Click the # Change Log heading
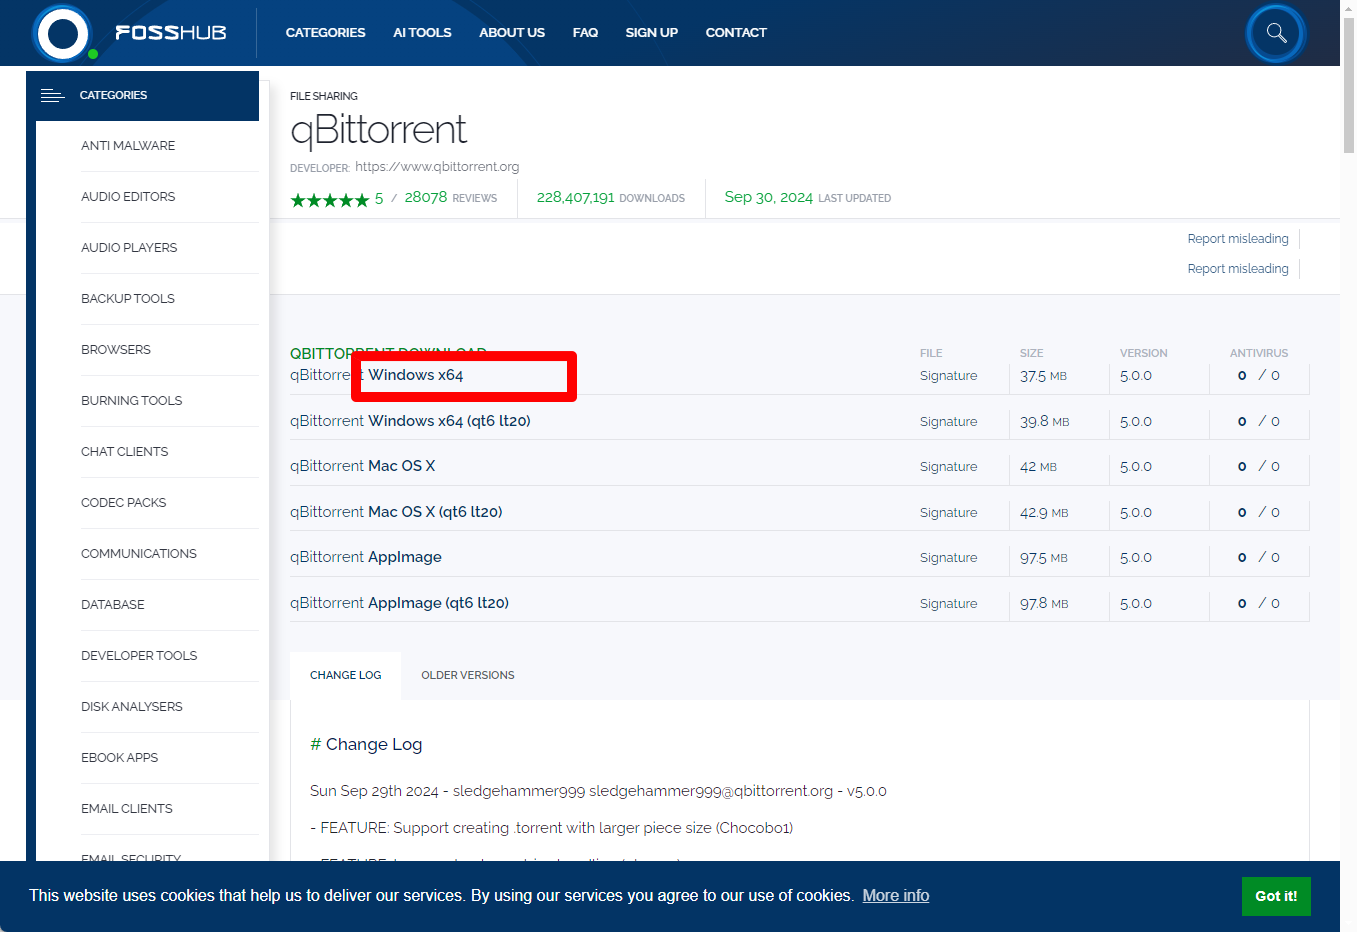Screen dimensions: 1357x932 pyautogui.click(x=366, y=745)
